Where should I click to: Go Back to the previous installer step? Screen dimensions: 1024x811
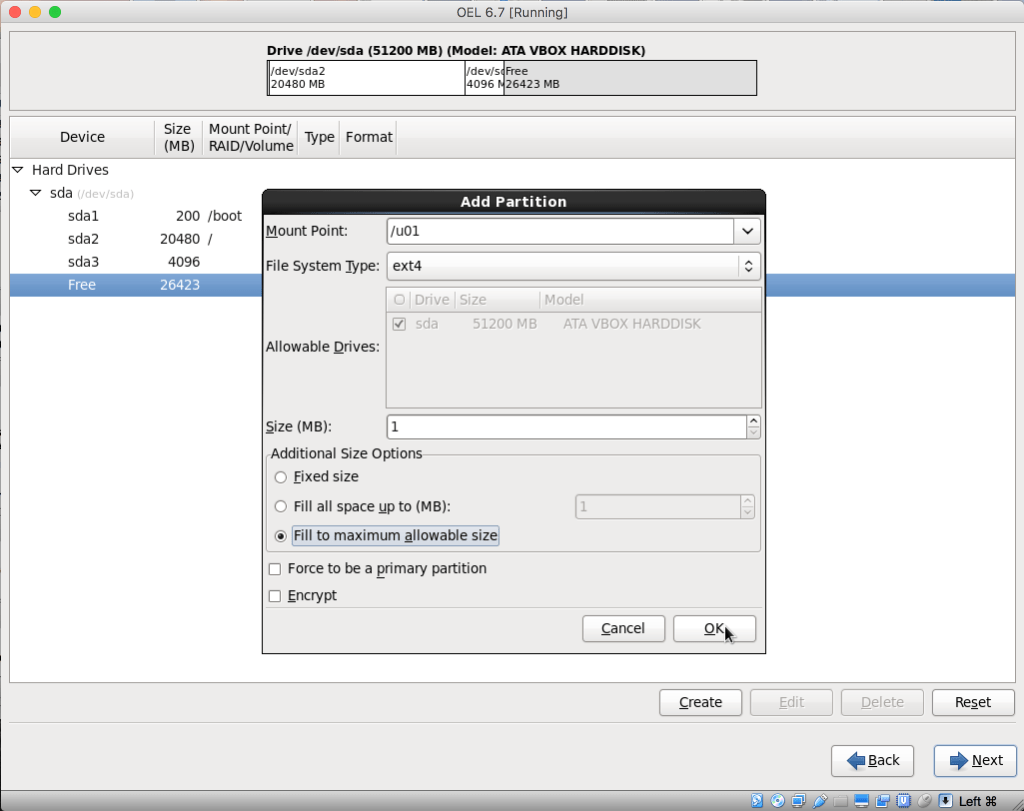pyautogui.click(x=872, y=761)
